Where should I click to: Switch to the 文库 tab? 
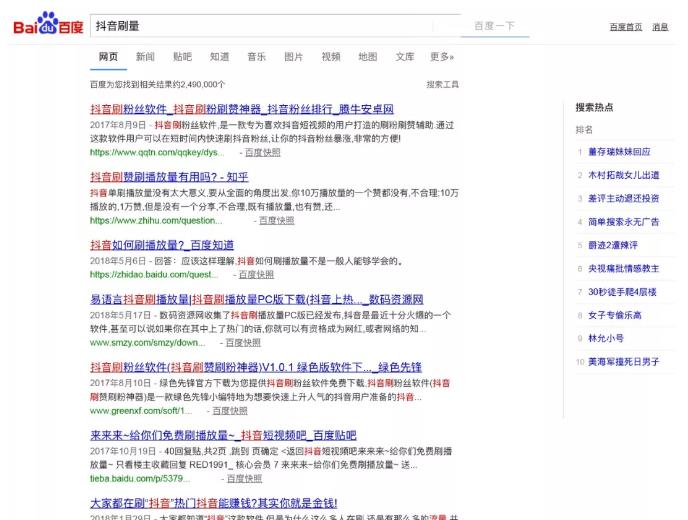pyautogui.click(x=405, y=57)
